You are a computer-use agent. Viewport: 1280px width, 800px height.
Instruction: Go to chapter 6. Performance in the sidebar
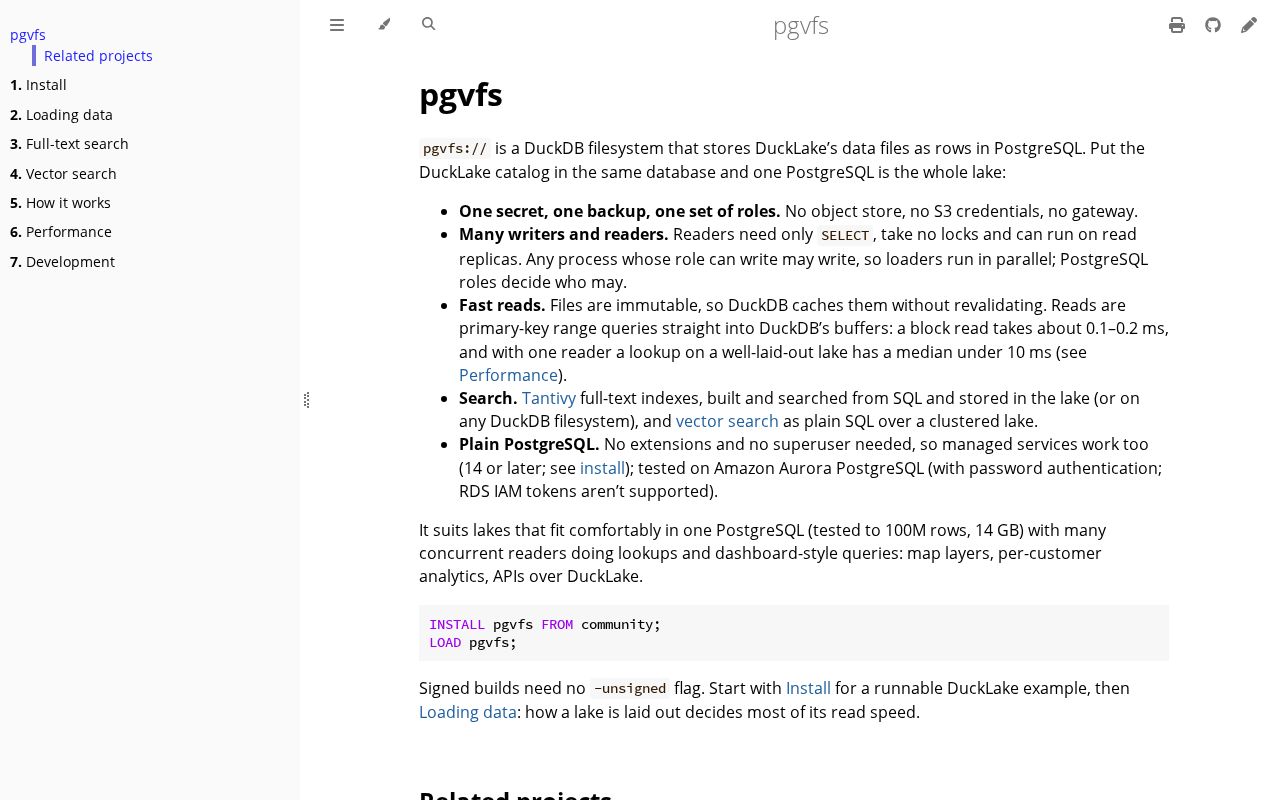[61, 232]
